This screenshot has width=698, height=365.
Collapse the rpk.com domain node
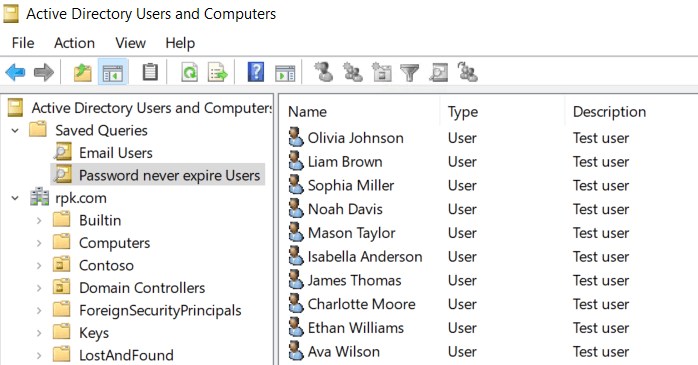pos(15,198)
